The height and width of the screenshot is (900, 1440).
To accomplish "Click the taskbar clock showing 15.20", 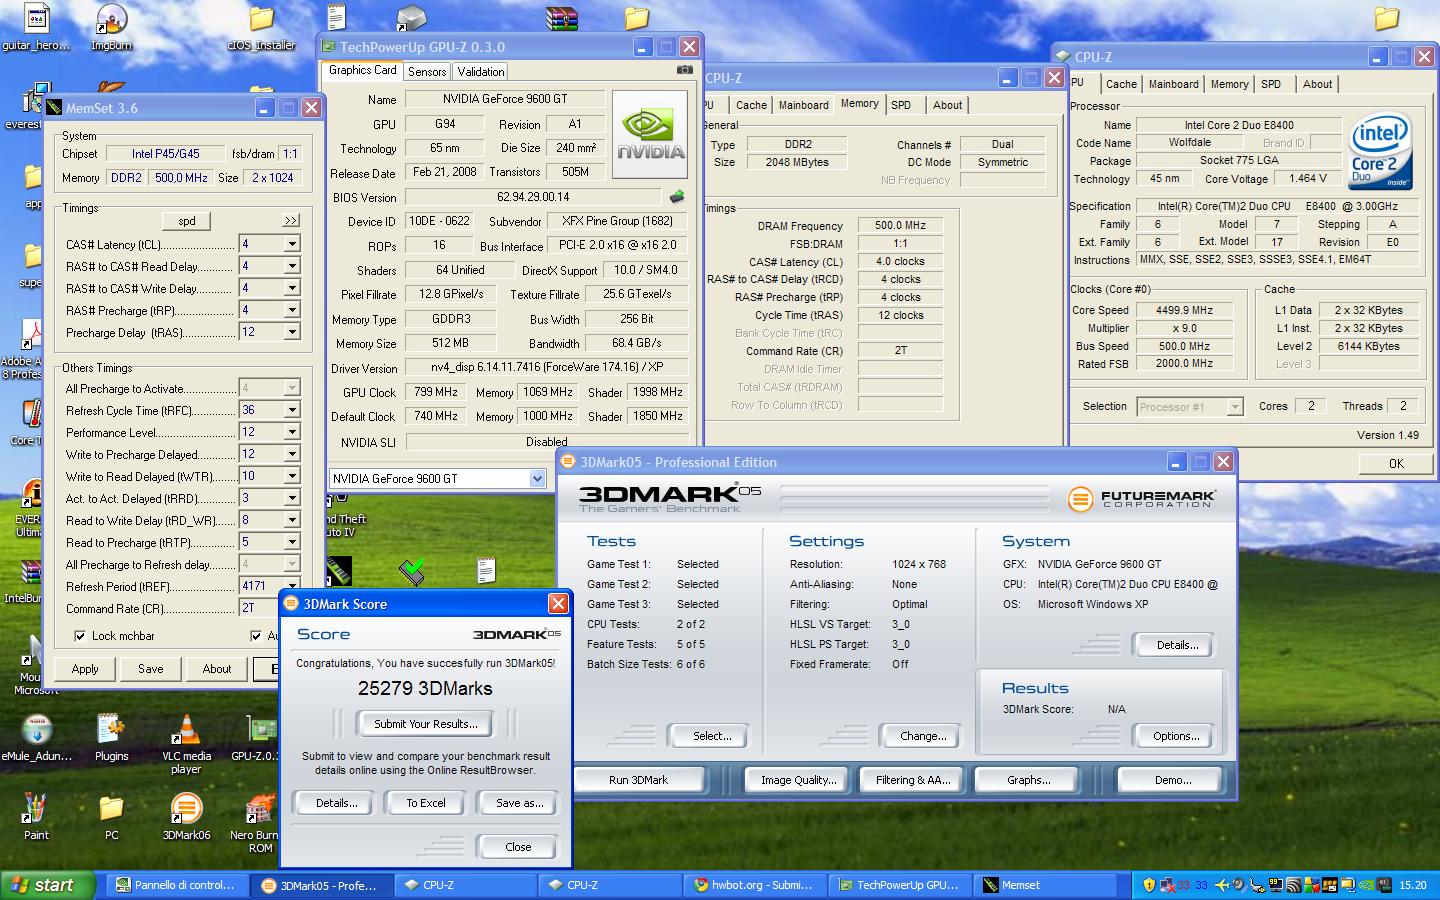I will [x=1412, y=885].
